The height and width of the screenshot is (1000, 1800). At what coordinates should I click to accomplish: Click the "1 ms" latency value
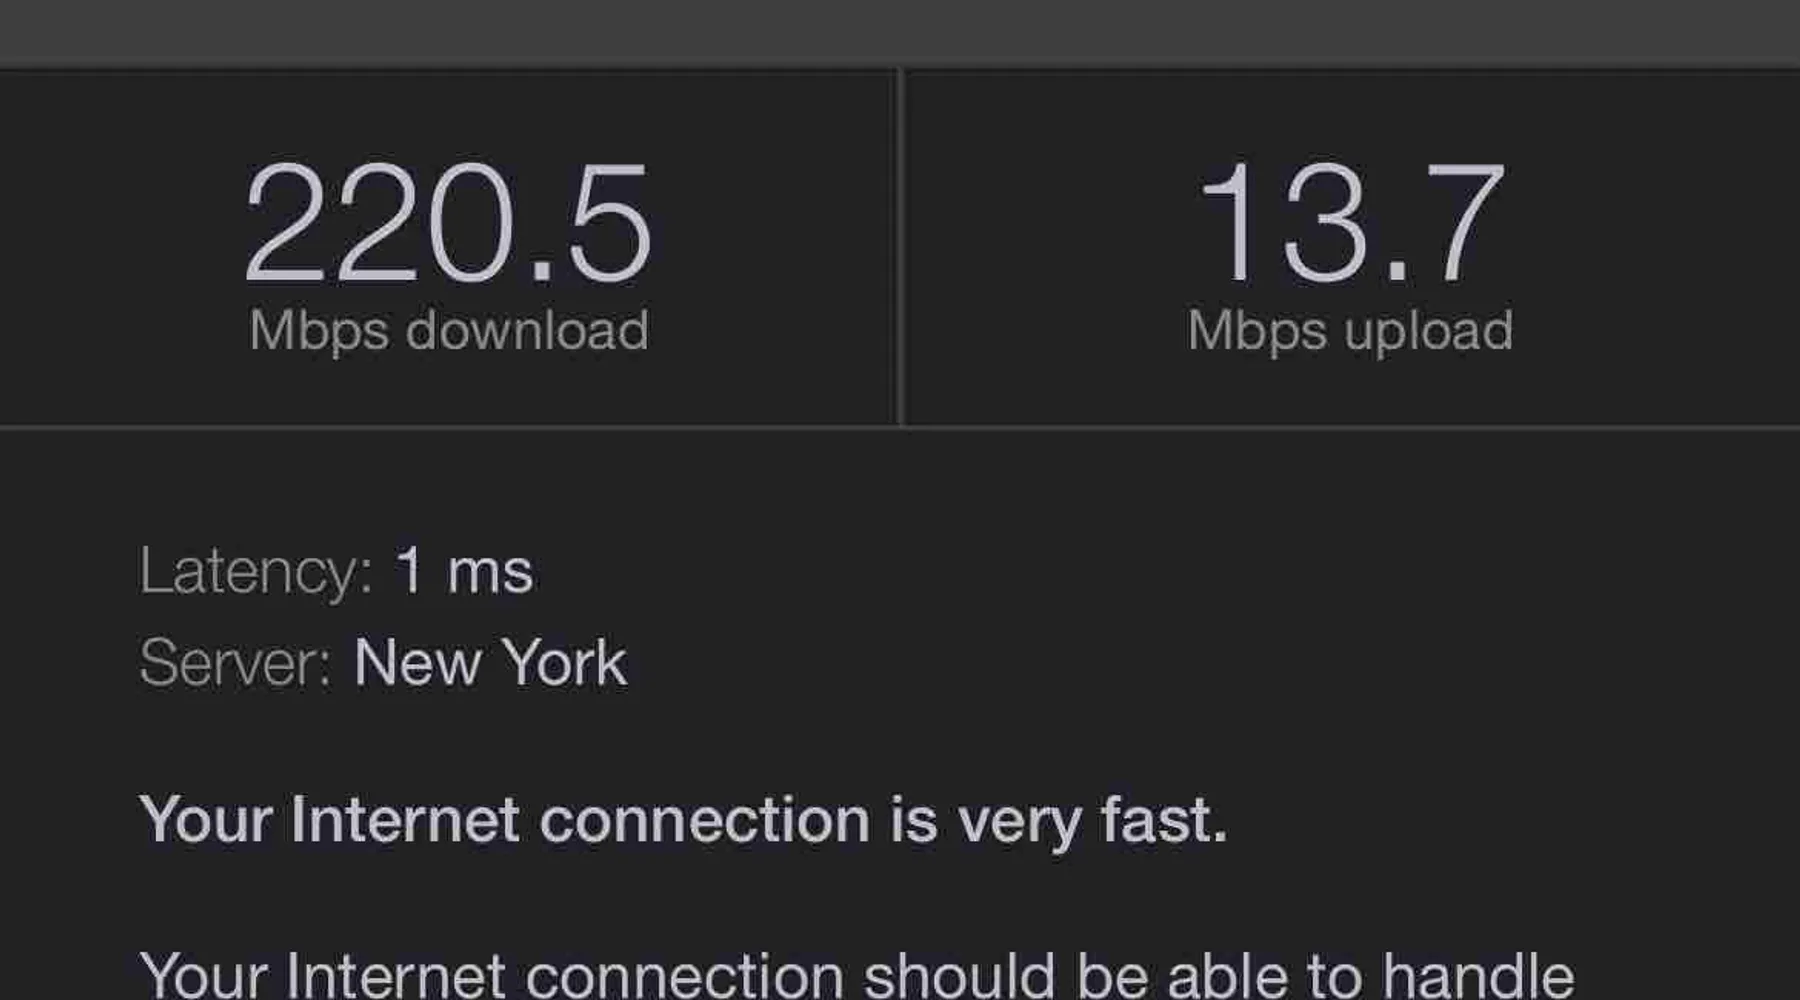464,571
